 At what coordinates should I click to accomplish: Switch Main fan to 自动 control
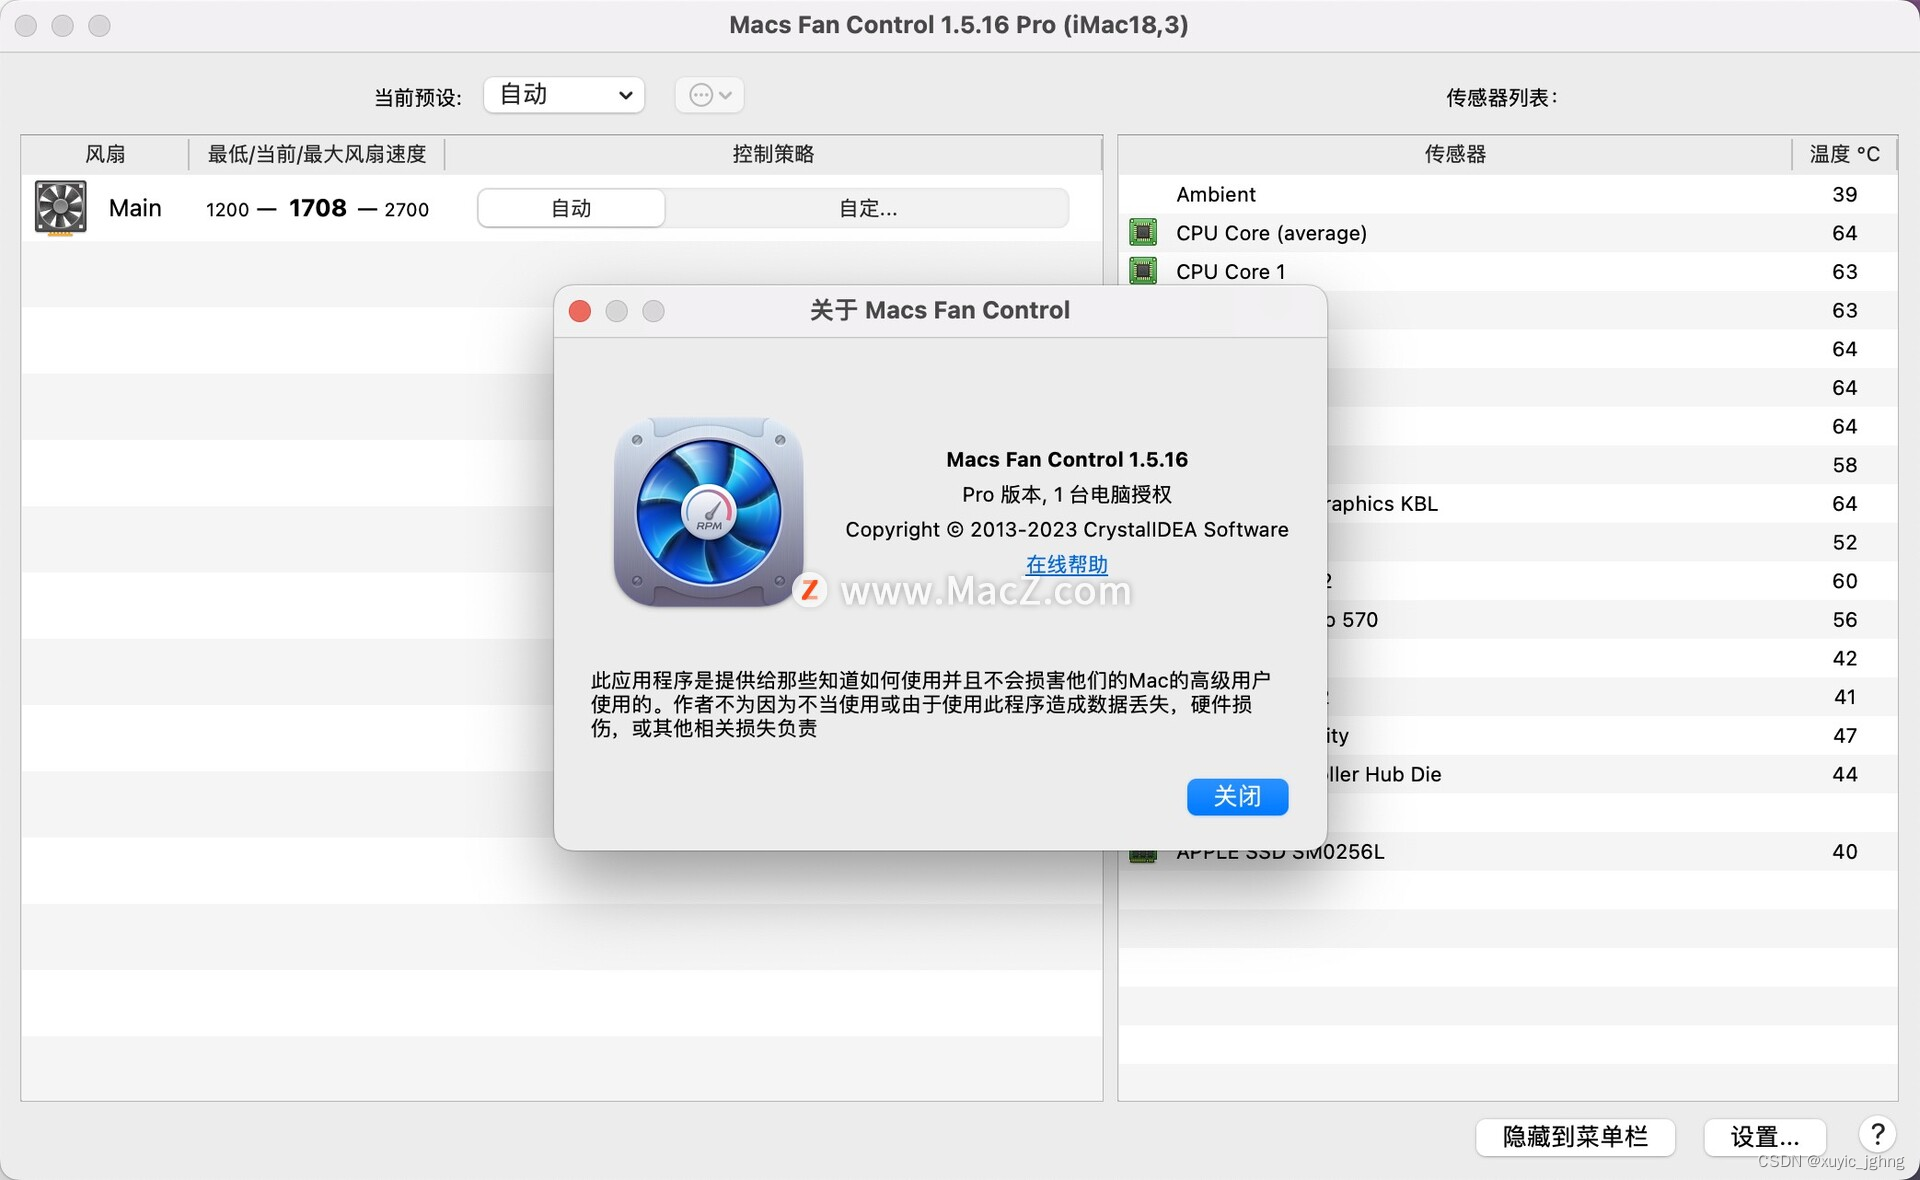tap(571, 208)
